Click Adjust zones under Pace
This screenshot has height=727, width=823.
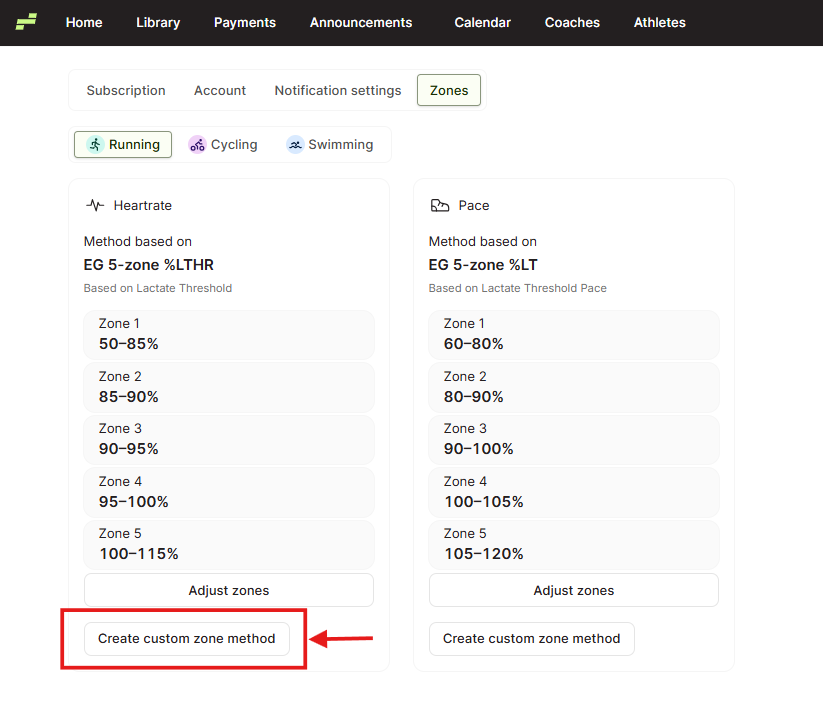574,590
